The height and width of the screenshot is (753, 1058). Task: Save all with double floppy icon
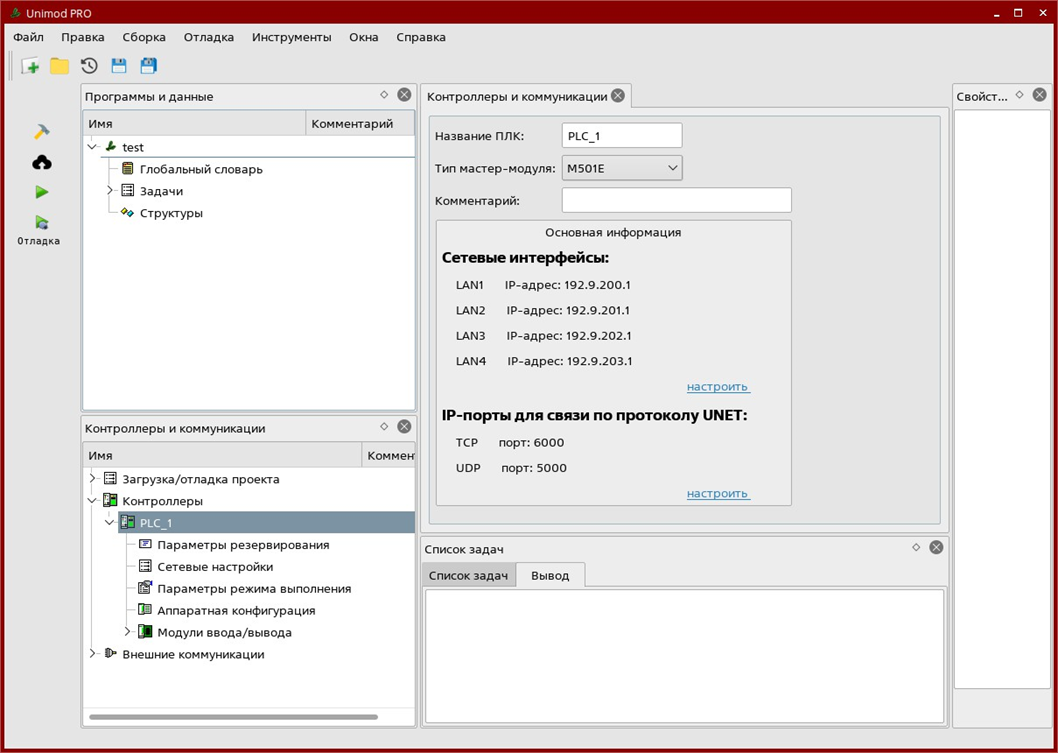[x=148, y=66]
